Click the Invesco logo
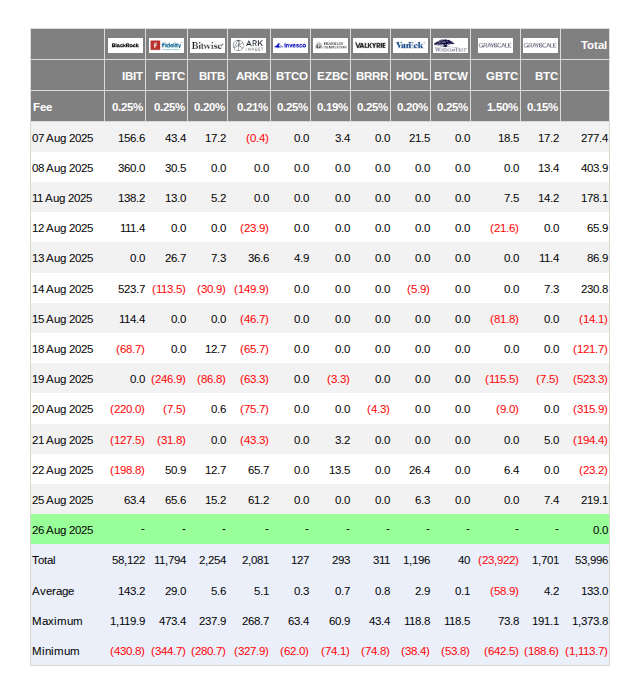The width and height of the screenshot is (637, 679). [290, 45]
